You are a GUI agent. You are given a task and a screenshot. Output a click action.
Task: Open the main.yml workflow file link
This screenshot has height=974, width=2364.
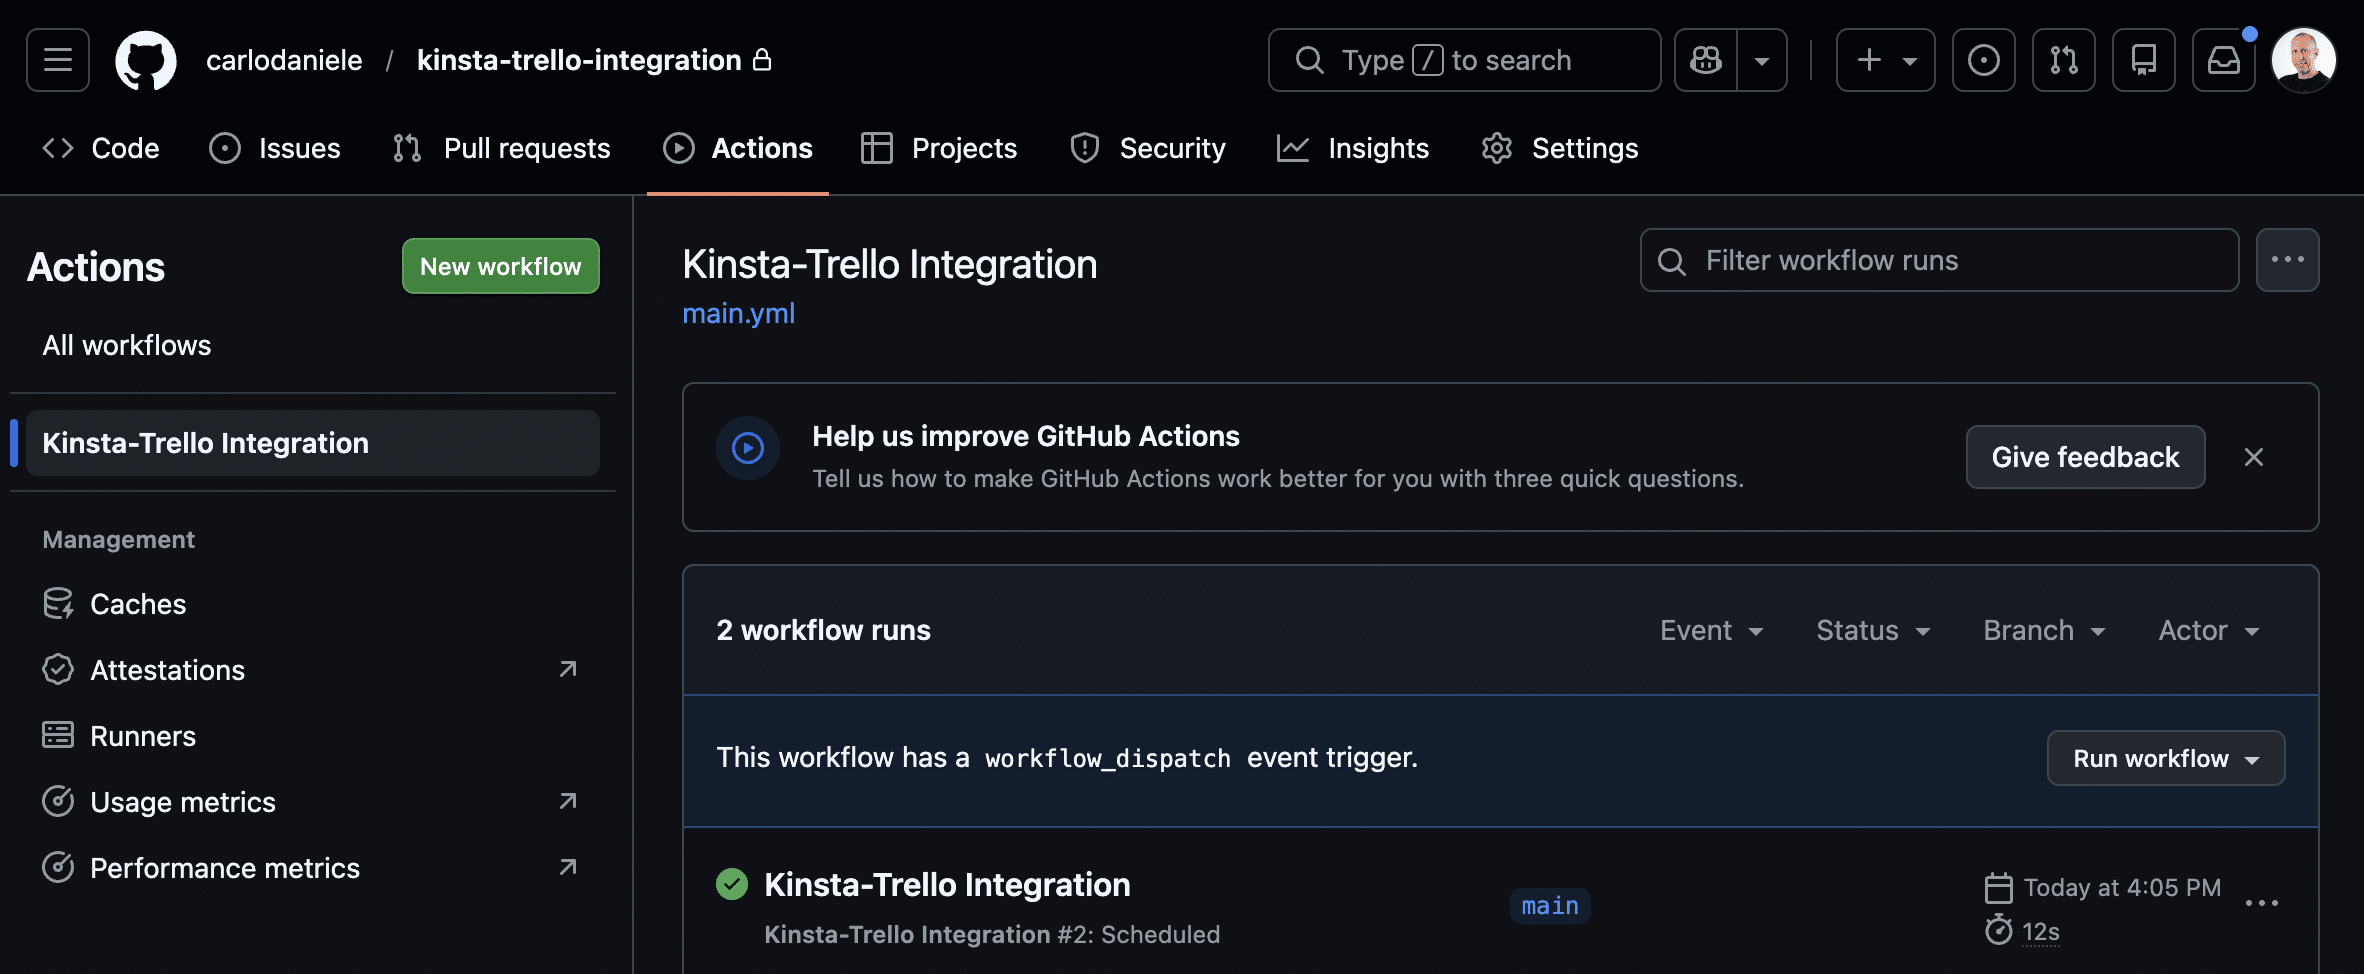[x=738, y=313]
